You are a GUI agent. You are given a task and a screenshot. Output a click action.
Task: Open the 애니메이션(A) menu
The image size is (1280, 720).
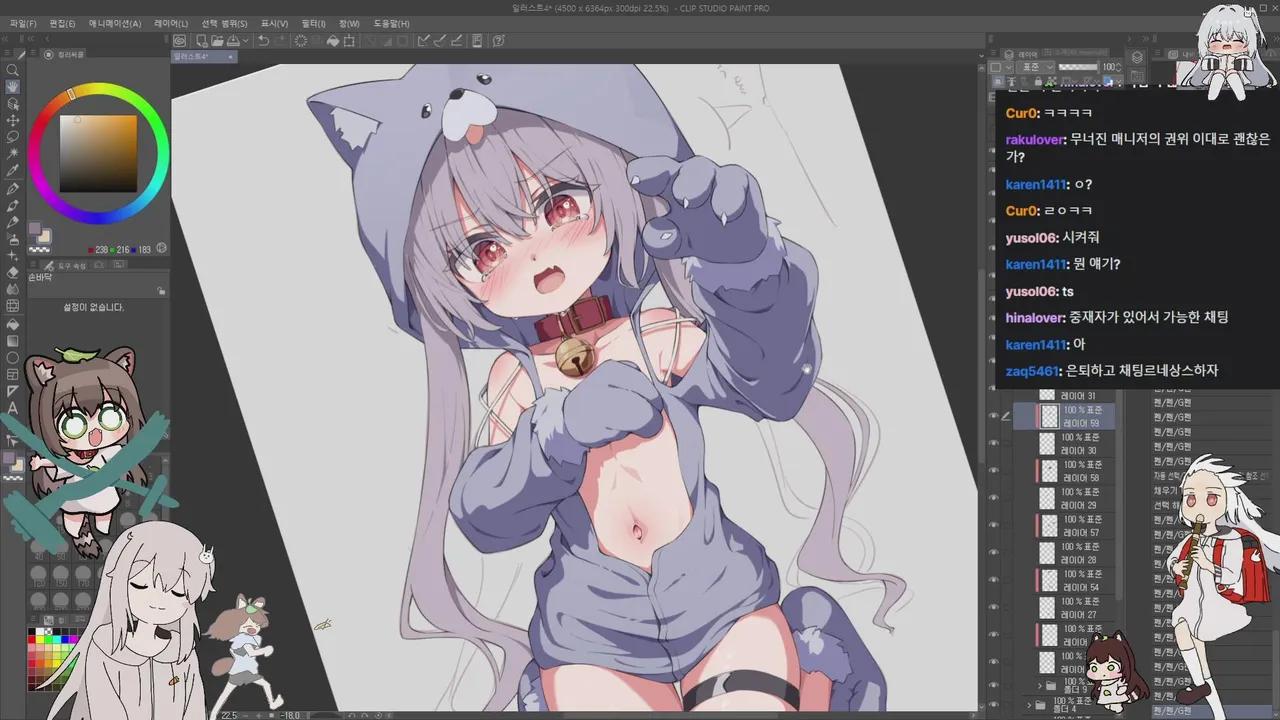click(115, 23)
